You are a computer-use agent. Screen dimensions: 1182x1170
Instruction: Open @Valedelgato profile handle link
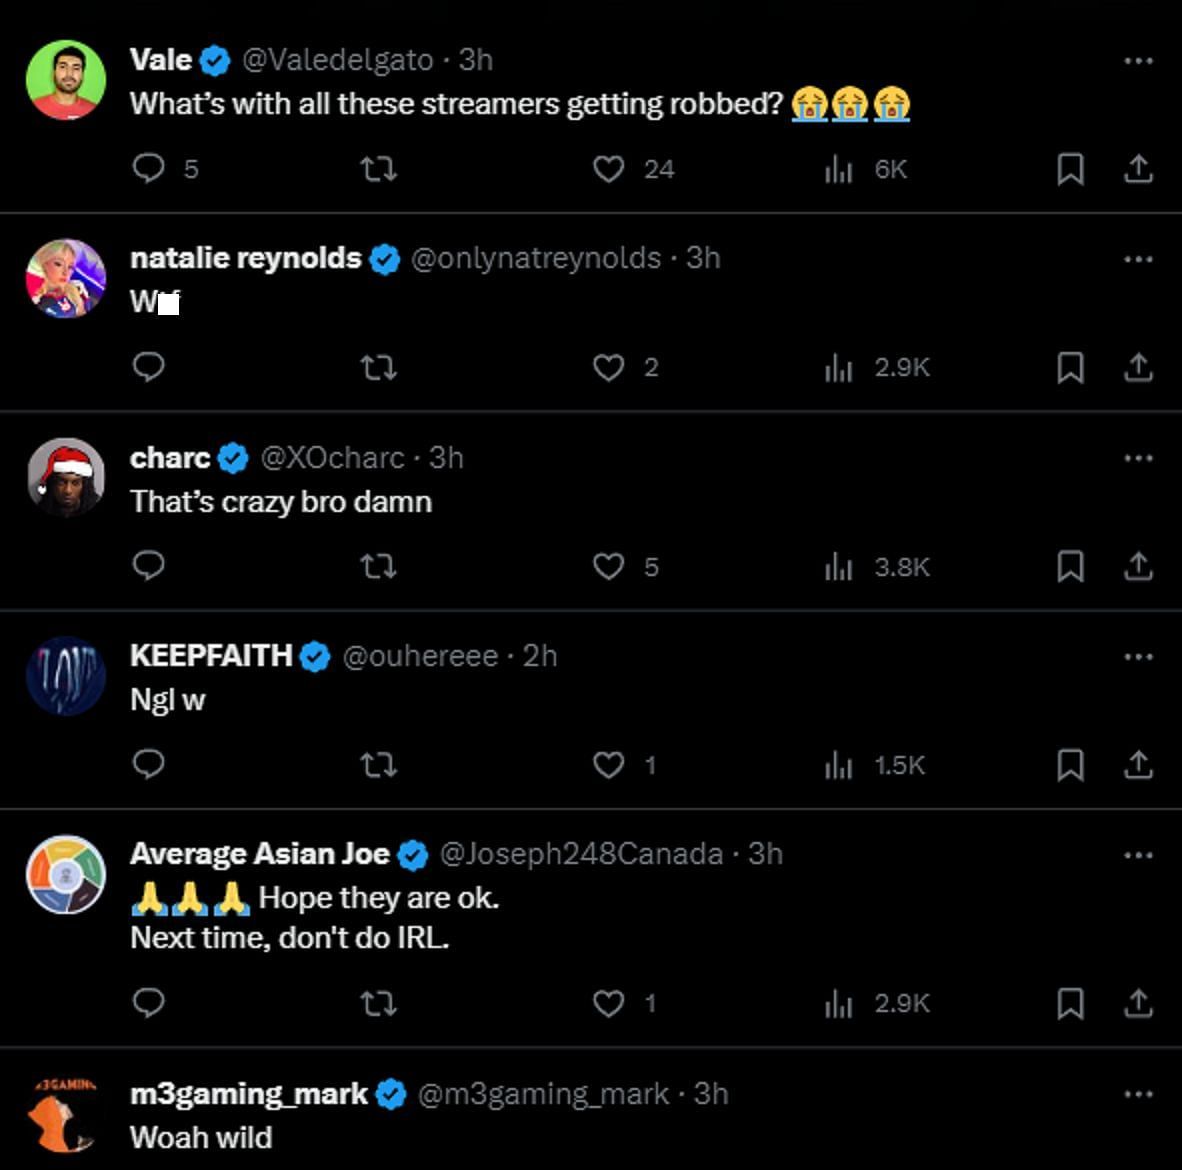pyautogui.click(x=337, y=60)
